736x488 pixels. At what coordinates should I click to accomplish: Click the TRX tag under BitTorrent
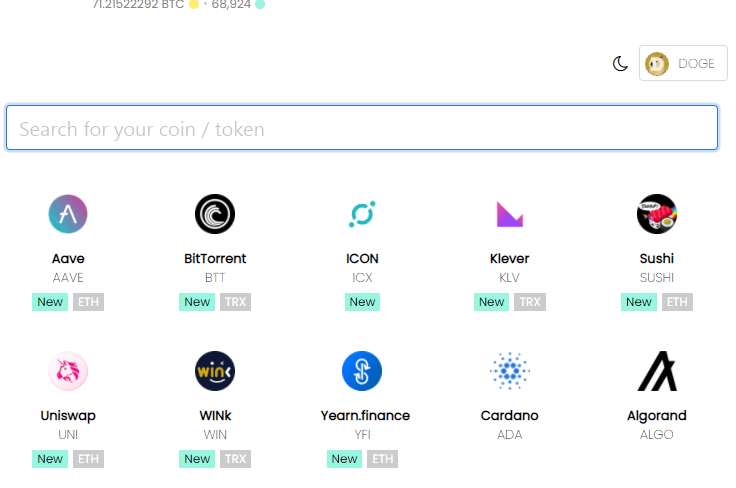coord(236,302)
